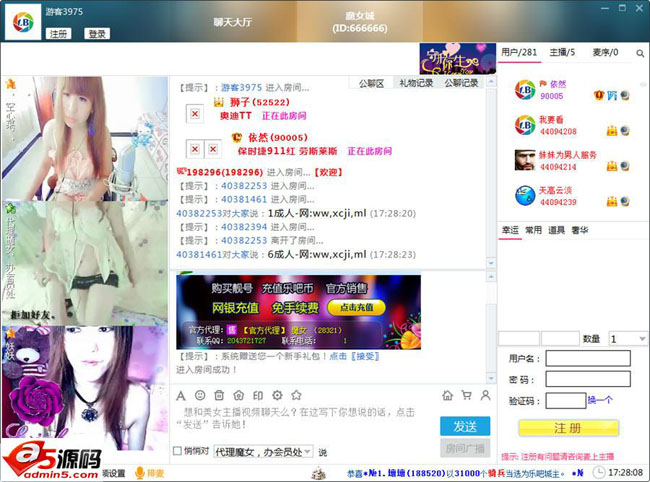Click avatar of user 我要看 44094208
Screen dimensions: 650x482
point(525,125)
